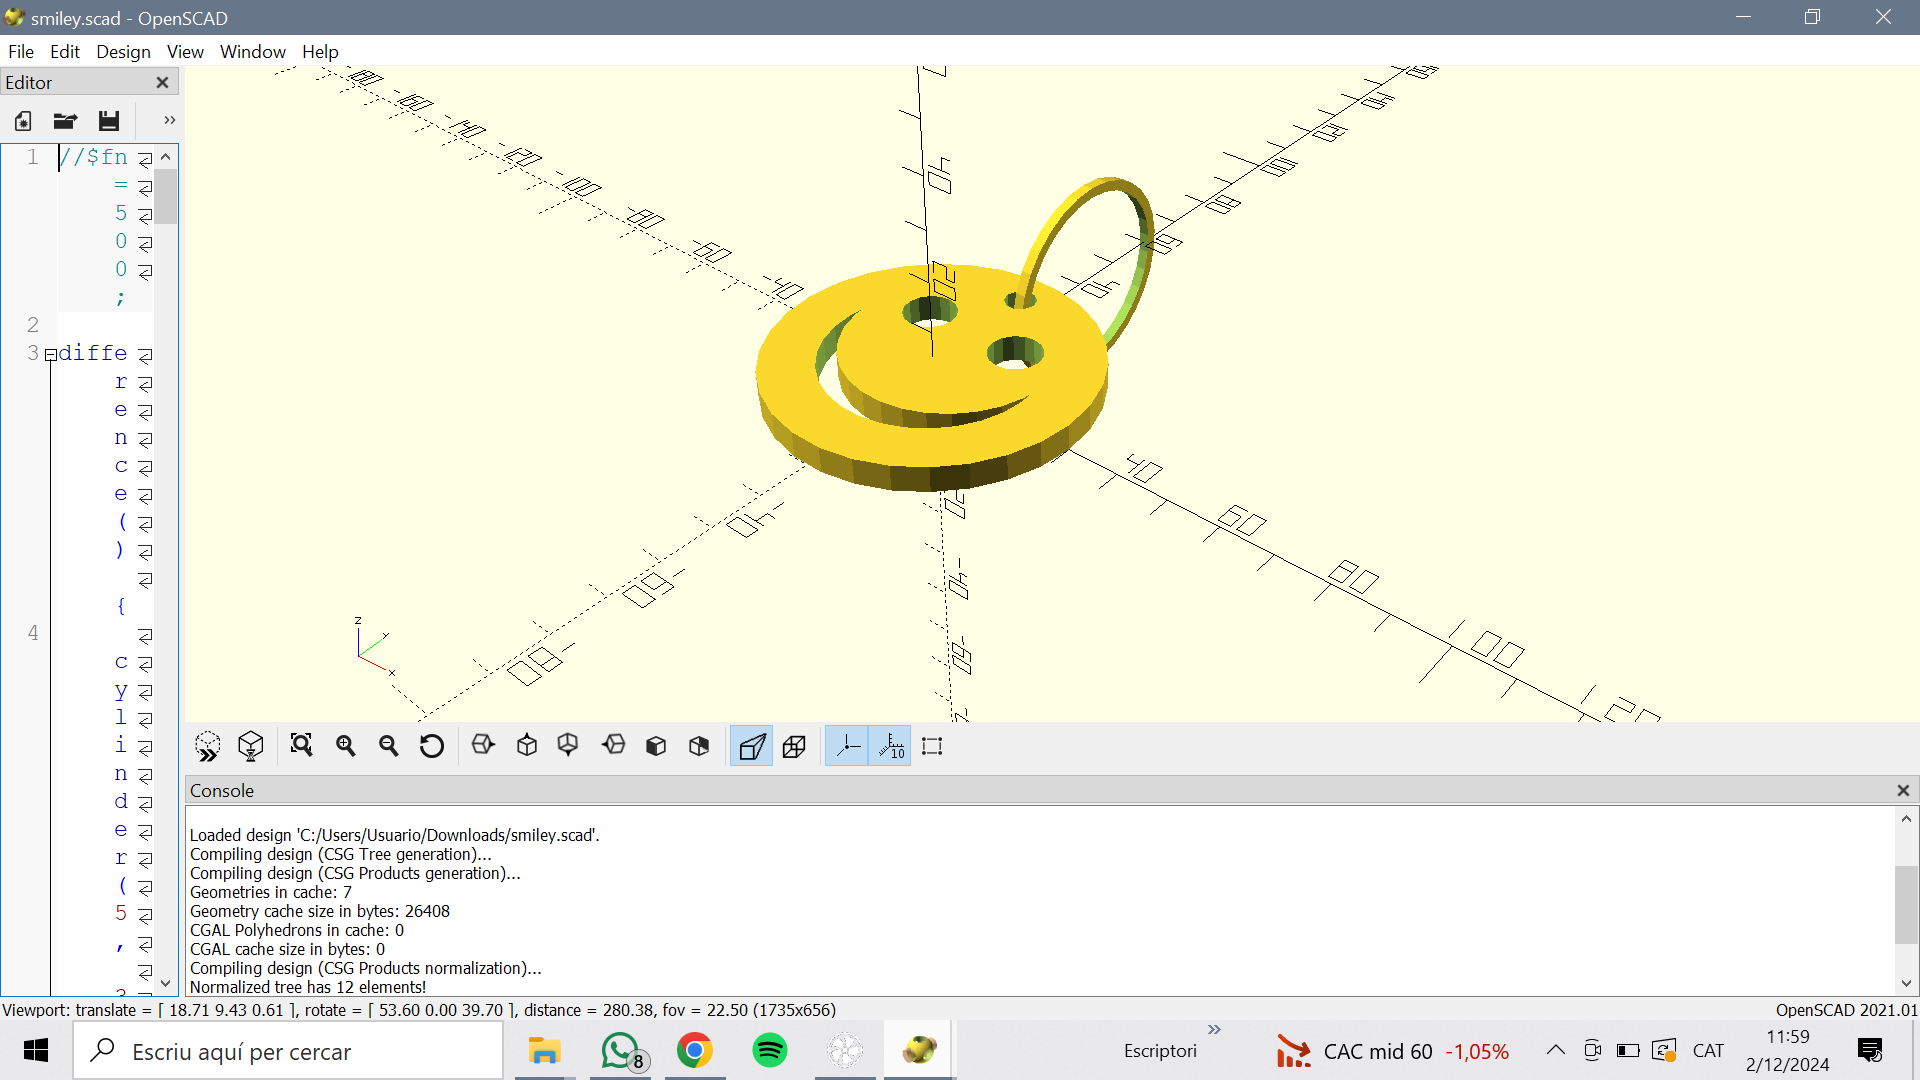Open Google Chrome from taskbar
Screen dimensions: 1920x1080
coord(695,1051)
